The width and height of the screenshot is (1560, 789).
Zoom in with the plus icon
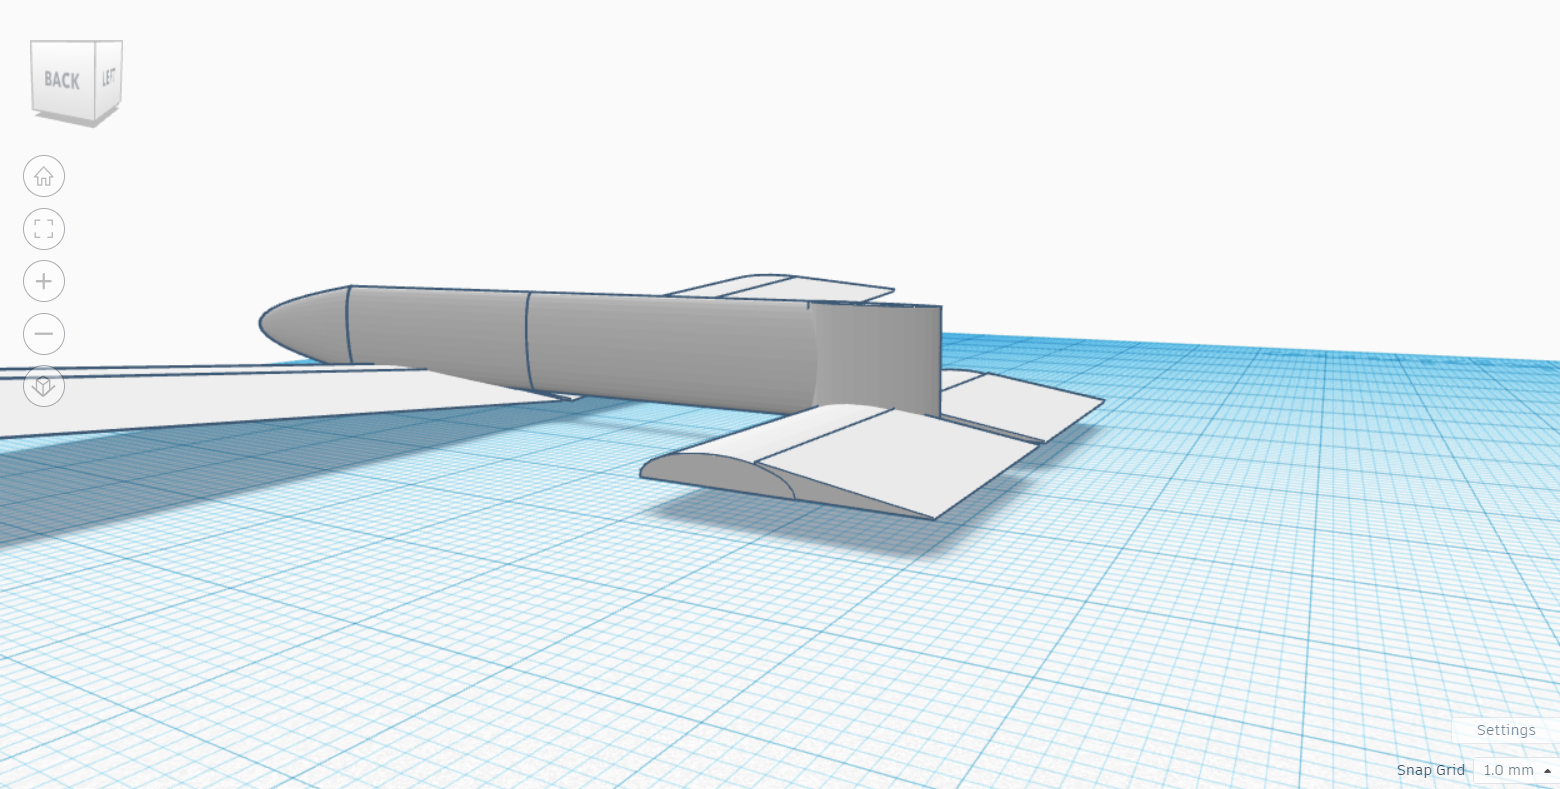coord(44,281)
